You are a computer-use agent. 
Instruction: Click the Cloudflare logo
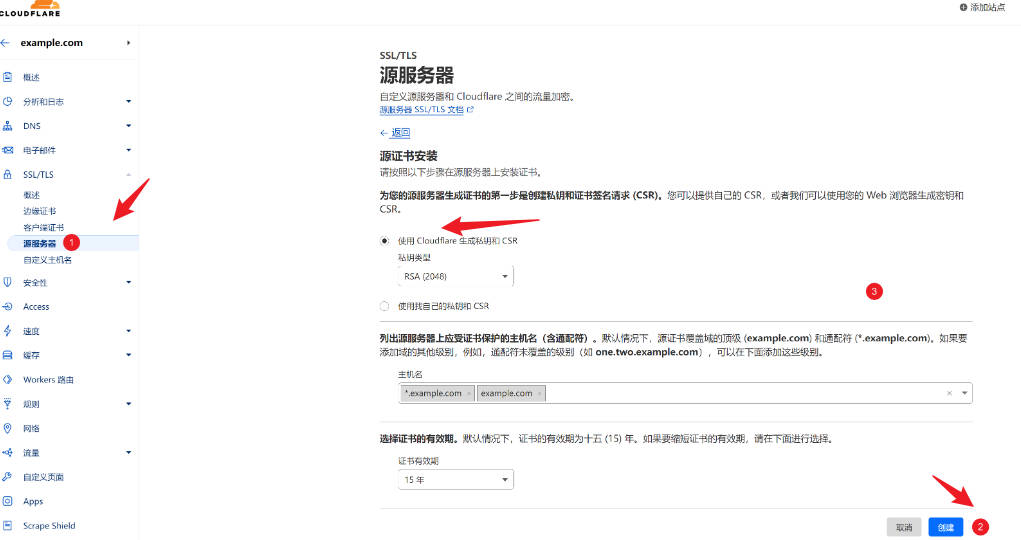[x=30, y=8]
